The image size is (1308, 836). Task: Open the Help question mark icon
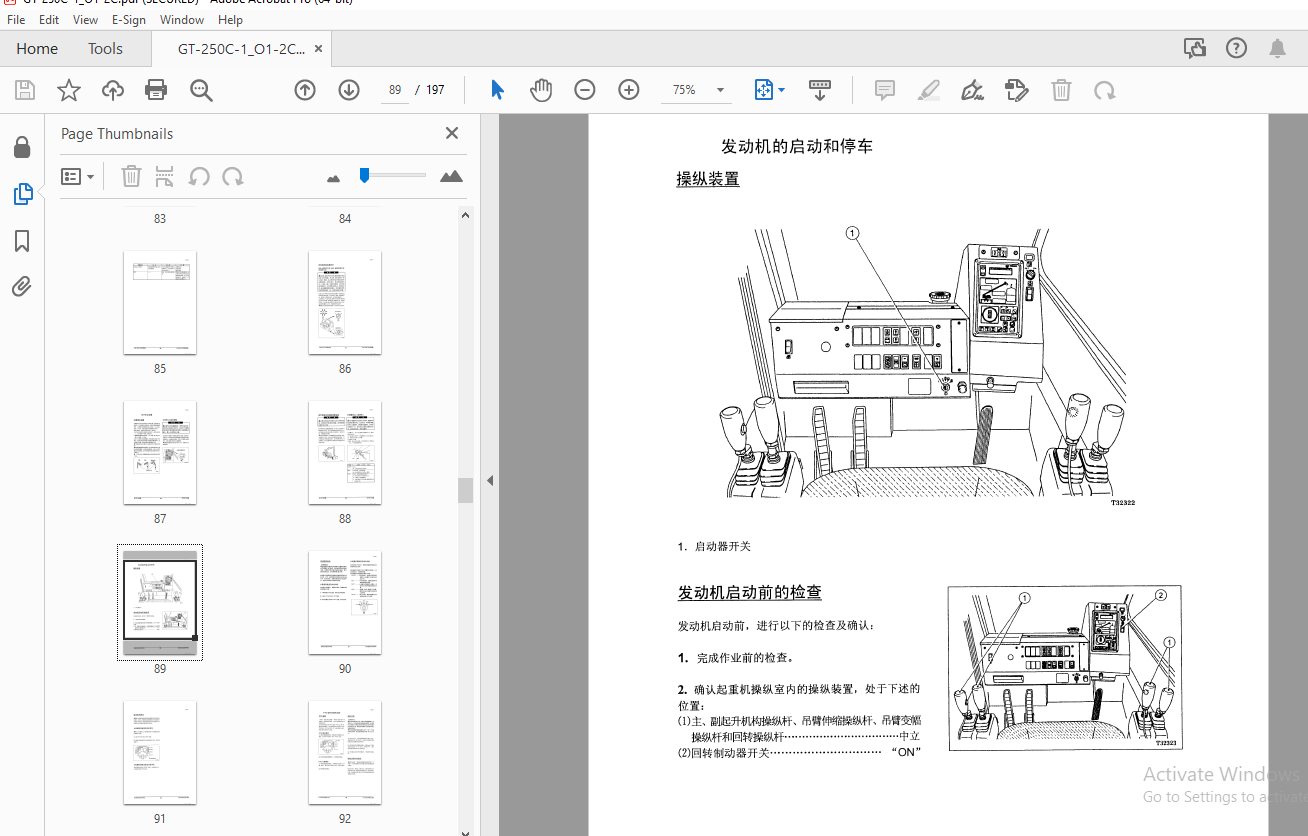[x=1236, y=48]
